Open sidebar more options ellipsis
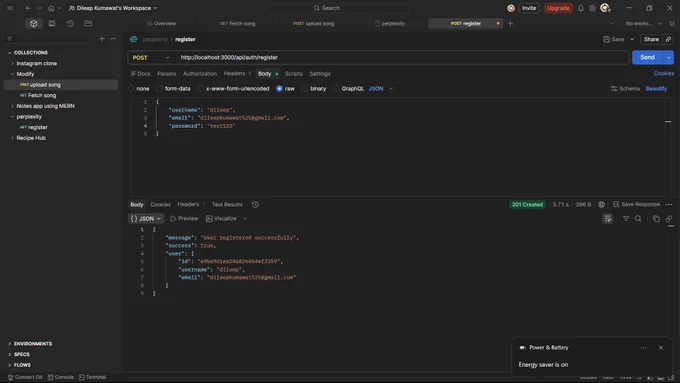This screenshot has width=680, height=383. [113, 39]
